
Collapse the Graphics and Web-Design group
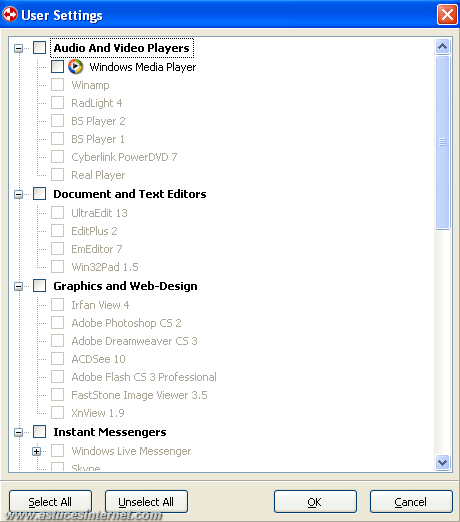click(19, 286)
